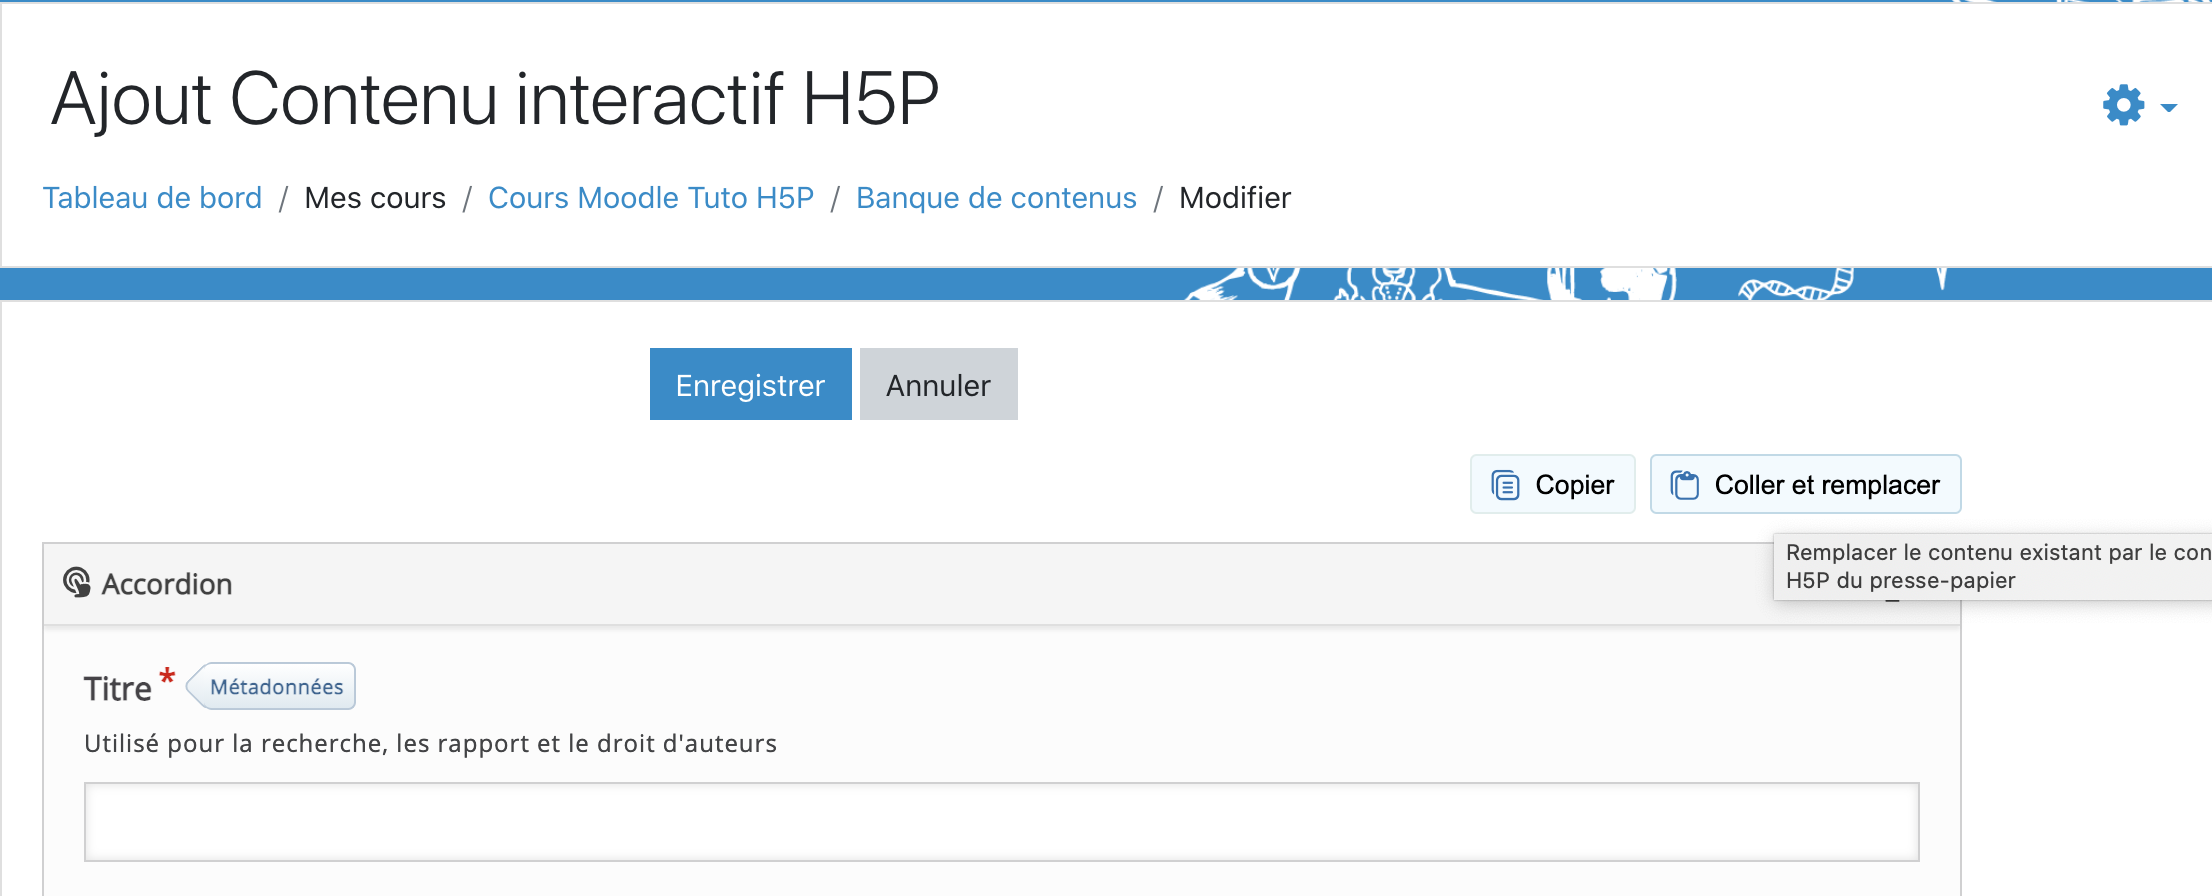This screenshot has height=896, width=2212.
Task: Click the clipboard icon for paste and replace
Action: pyautogui.click(x=1685, y=485)
